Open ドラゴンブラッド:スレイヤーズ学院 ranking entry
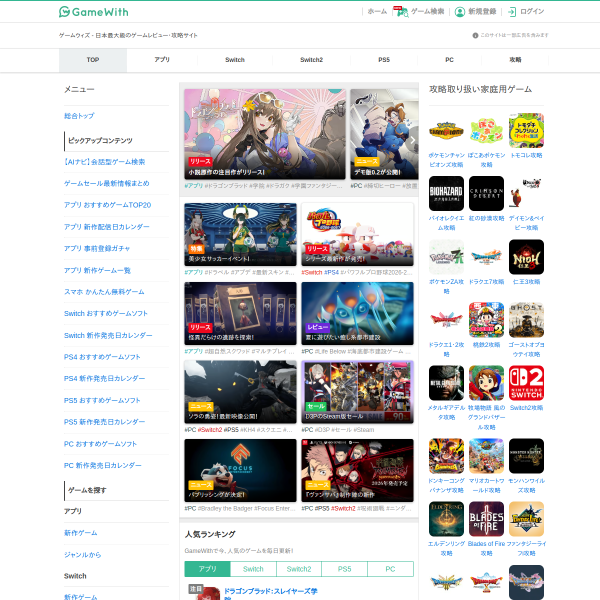This screenshot has height=600, width=600. point(271,592)
